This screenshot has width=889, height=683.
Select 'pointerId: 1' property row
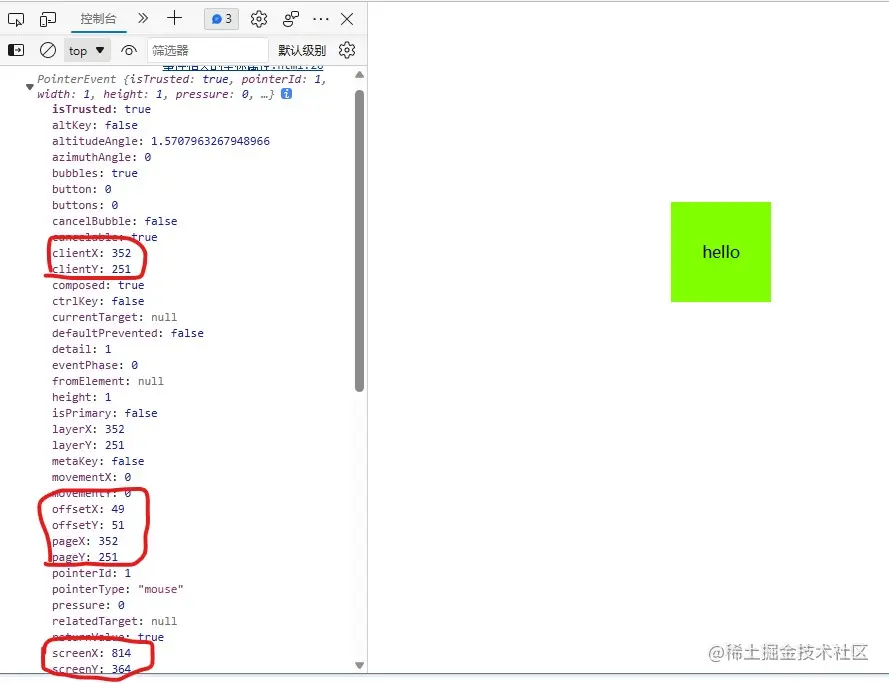tap(92, 573)
